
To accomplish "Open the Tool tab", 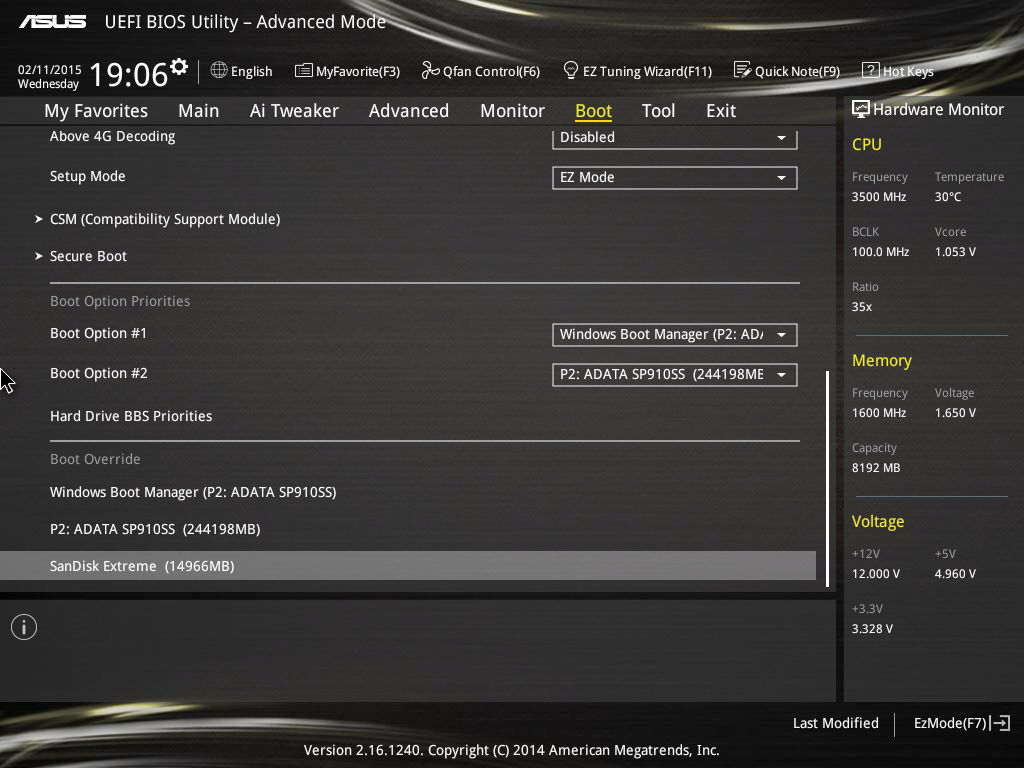I will (658, 111).
